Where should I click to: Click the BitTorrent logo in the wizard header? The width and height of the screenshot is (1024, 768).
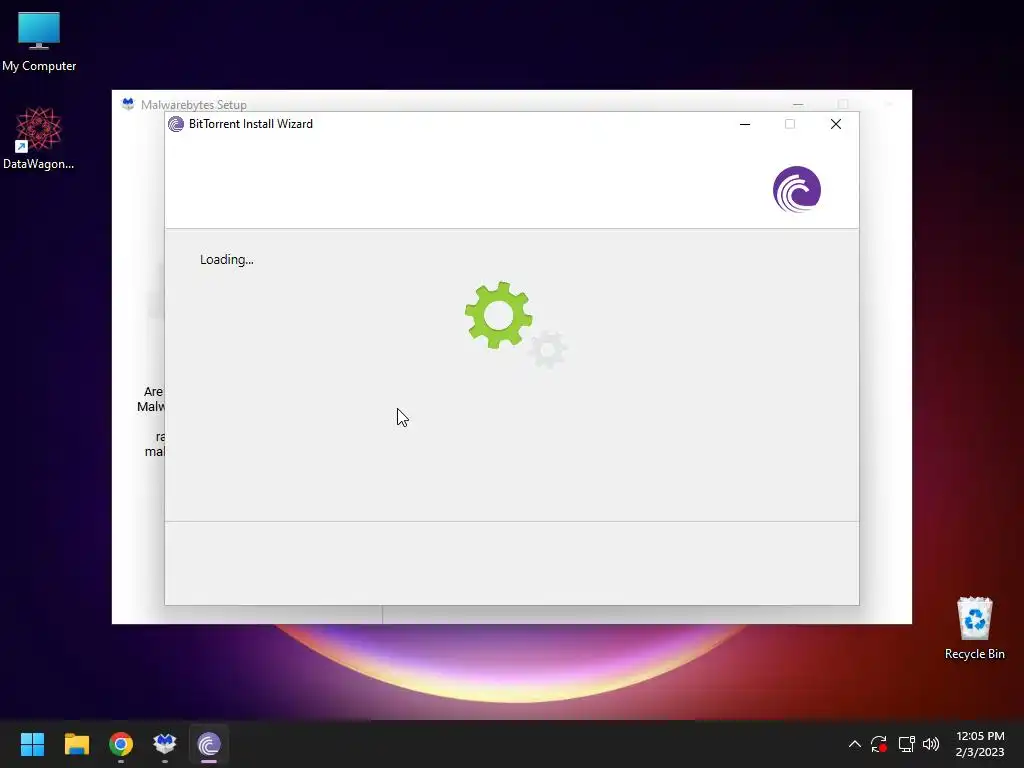click(x=797, y=189)
